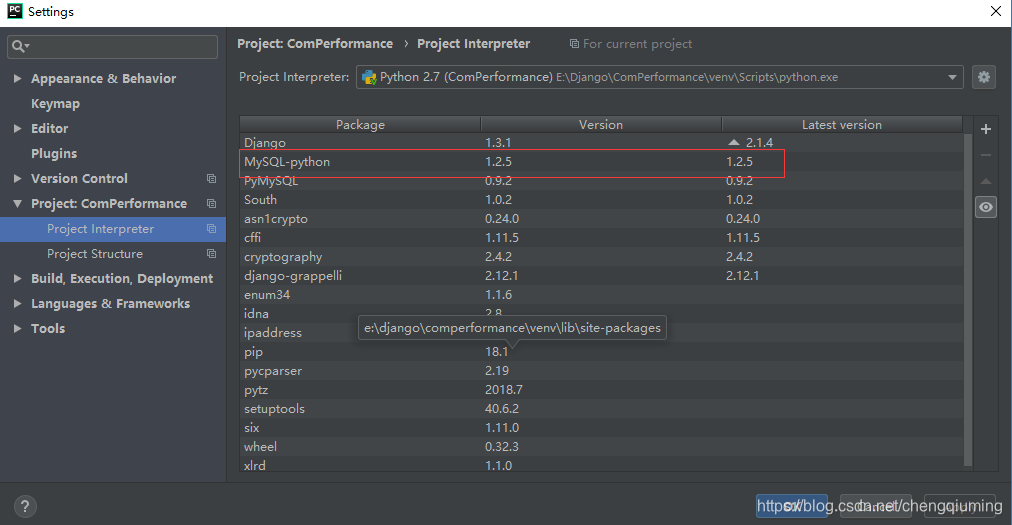Viewport: 1012px width, 525px height.
Task: Click the settings search input field
Action: (112, 46)
